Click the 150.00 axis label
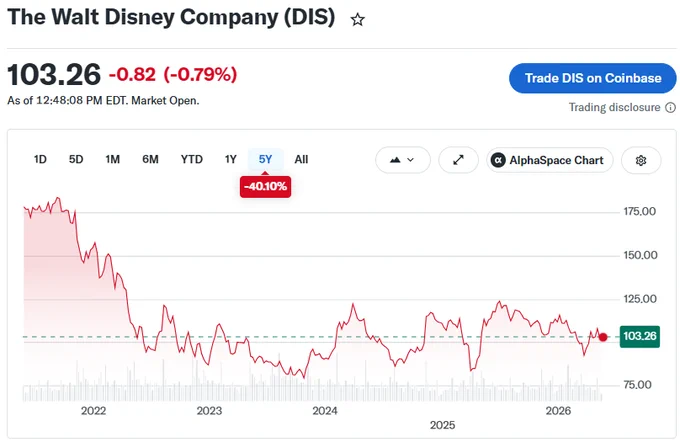This screenshot has width=680, height=442. coord(640,255)
